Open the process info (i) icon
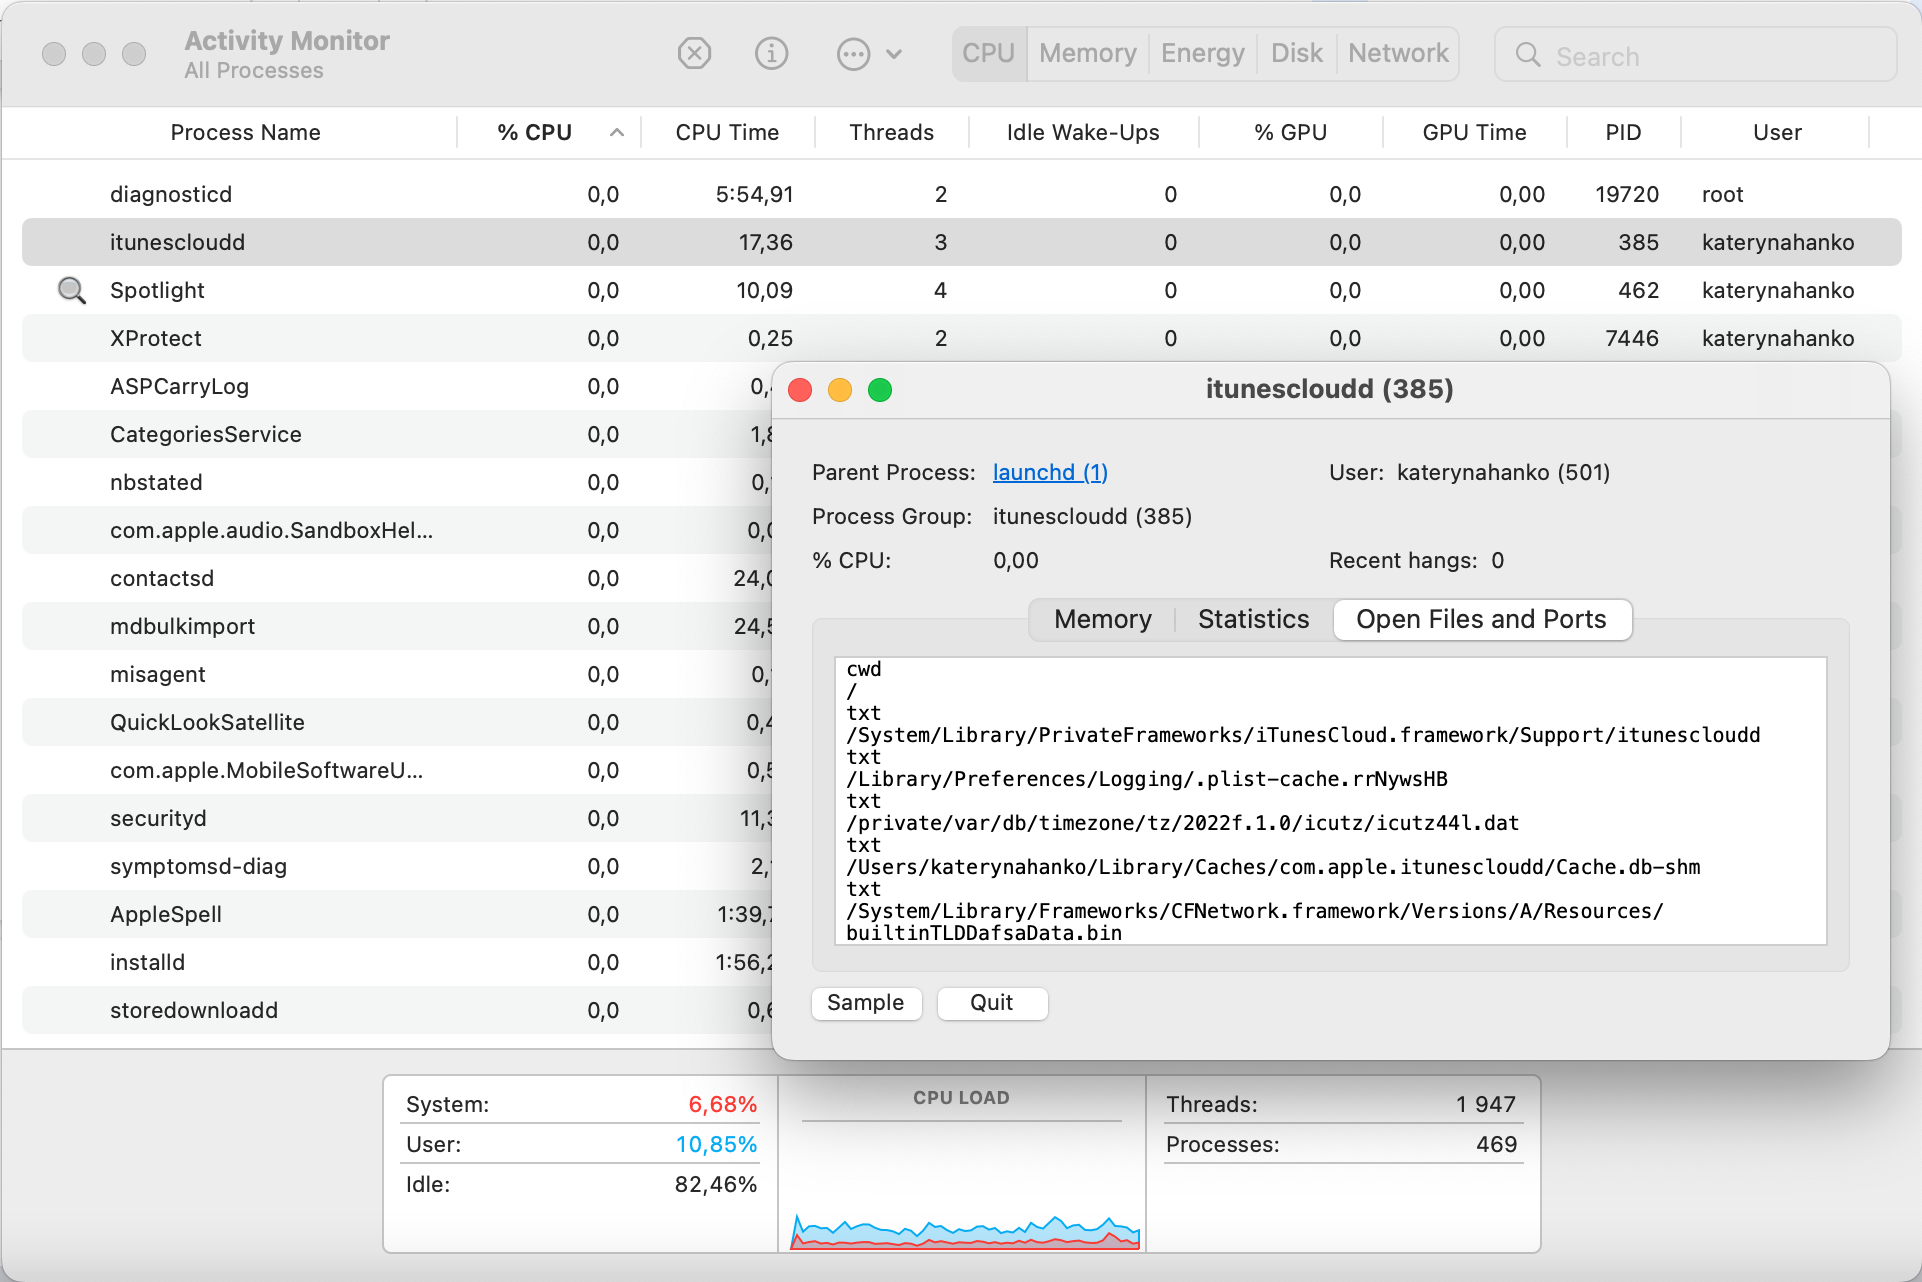 click(771, 53)
